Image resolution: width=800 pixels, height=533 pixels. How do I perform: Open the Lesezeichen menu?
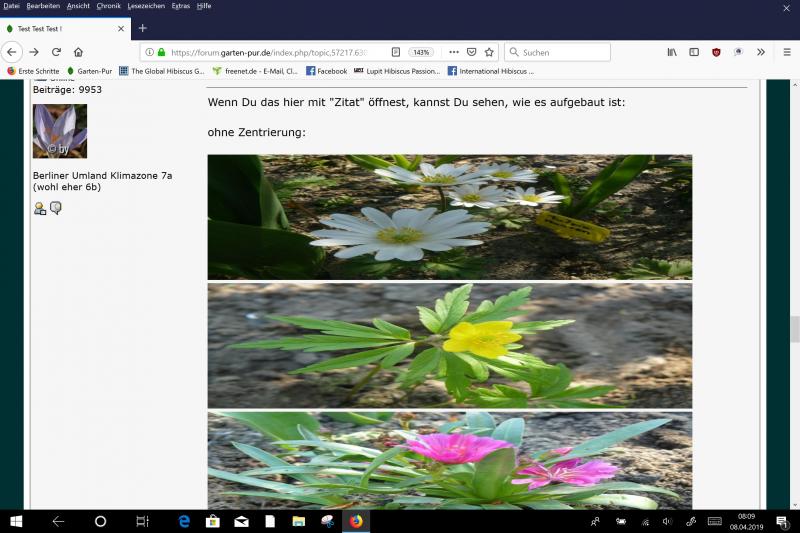[146, 6]
